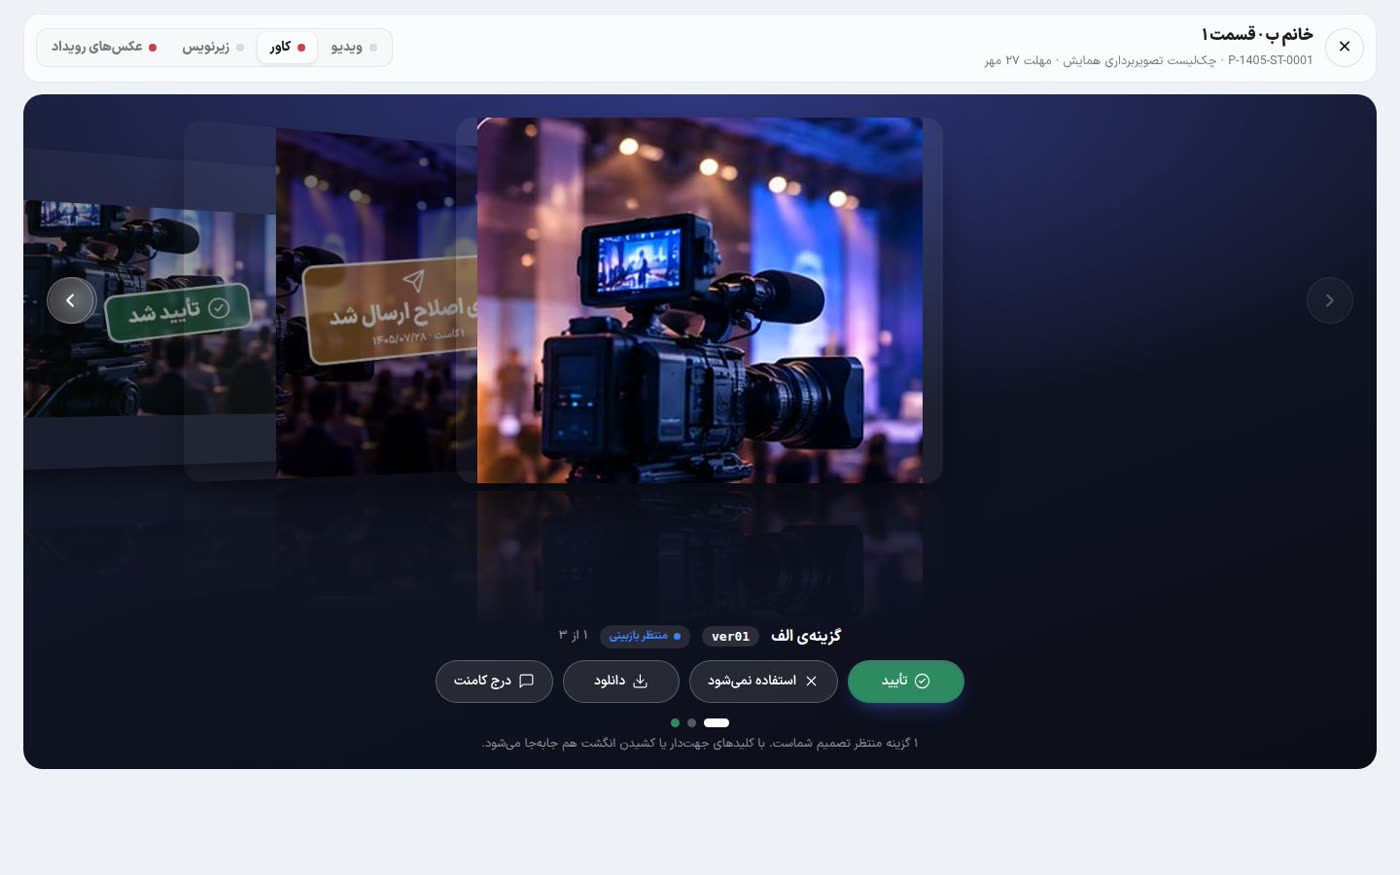The width and height of the screenshot is (1400, 875).
Task: Switch to the ویدیو tab
Action: click(354, 47)
